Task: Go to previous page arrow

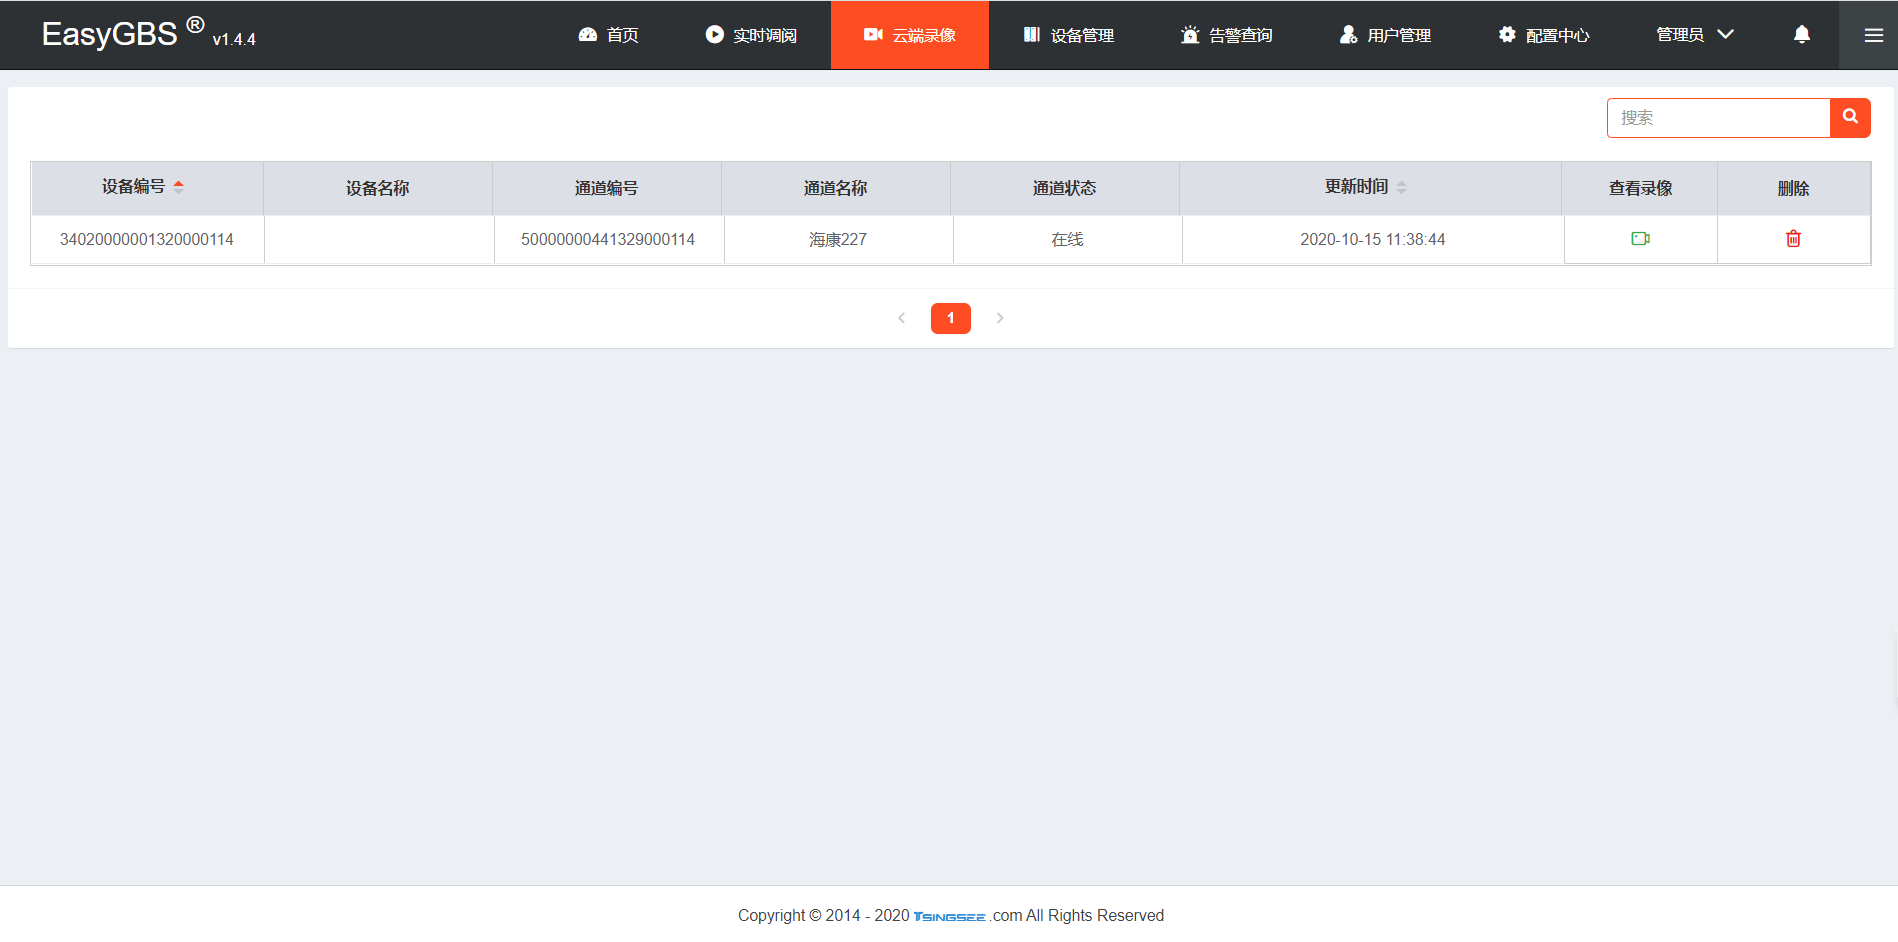Action: click(902, 318)
